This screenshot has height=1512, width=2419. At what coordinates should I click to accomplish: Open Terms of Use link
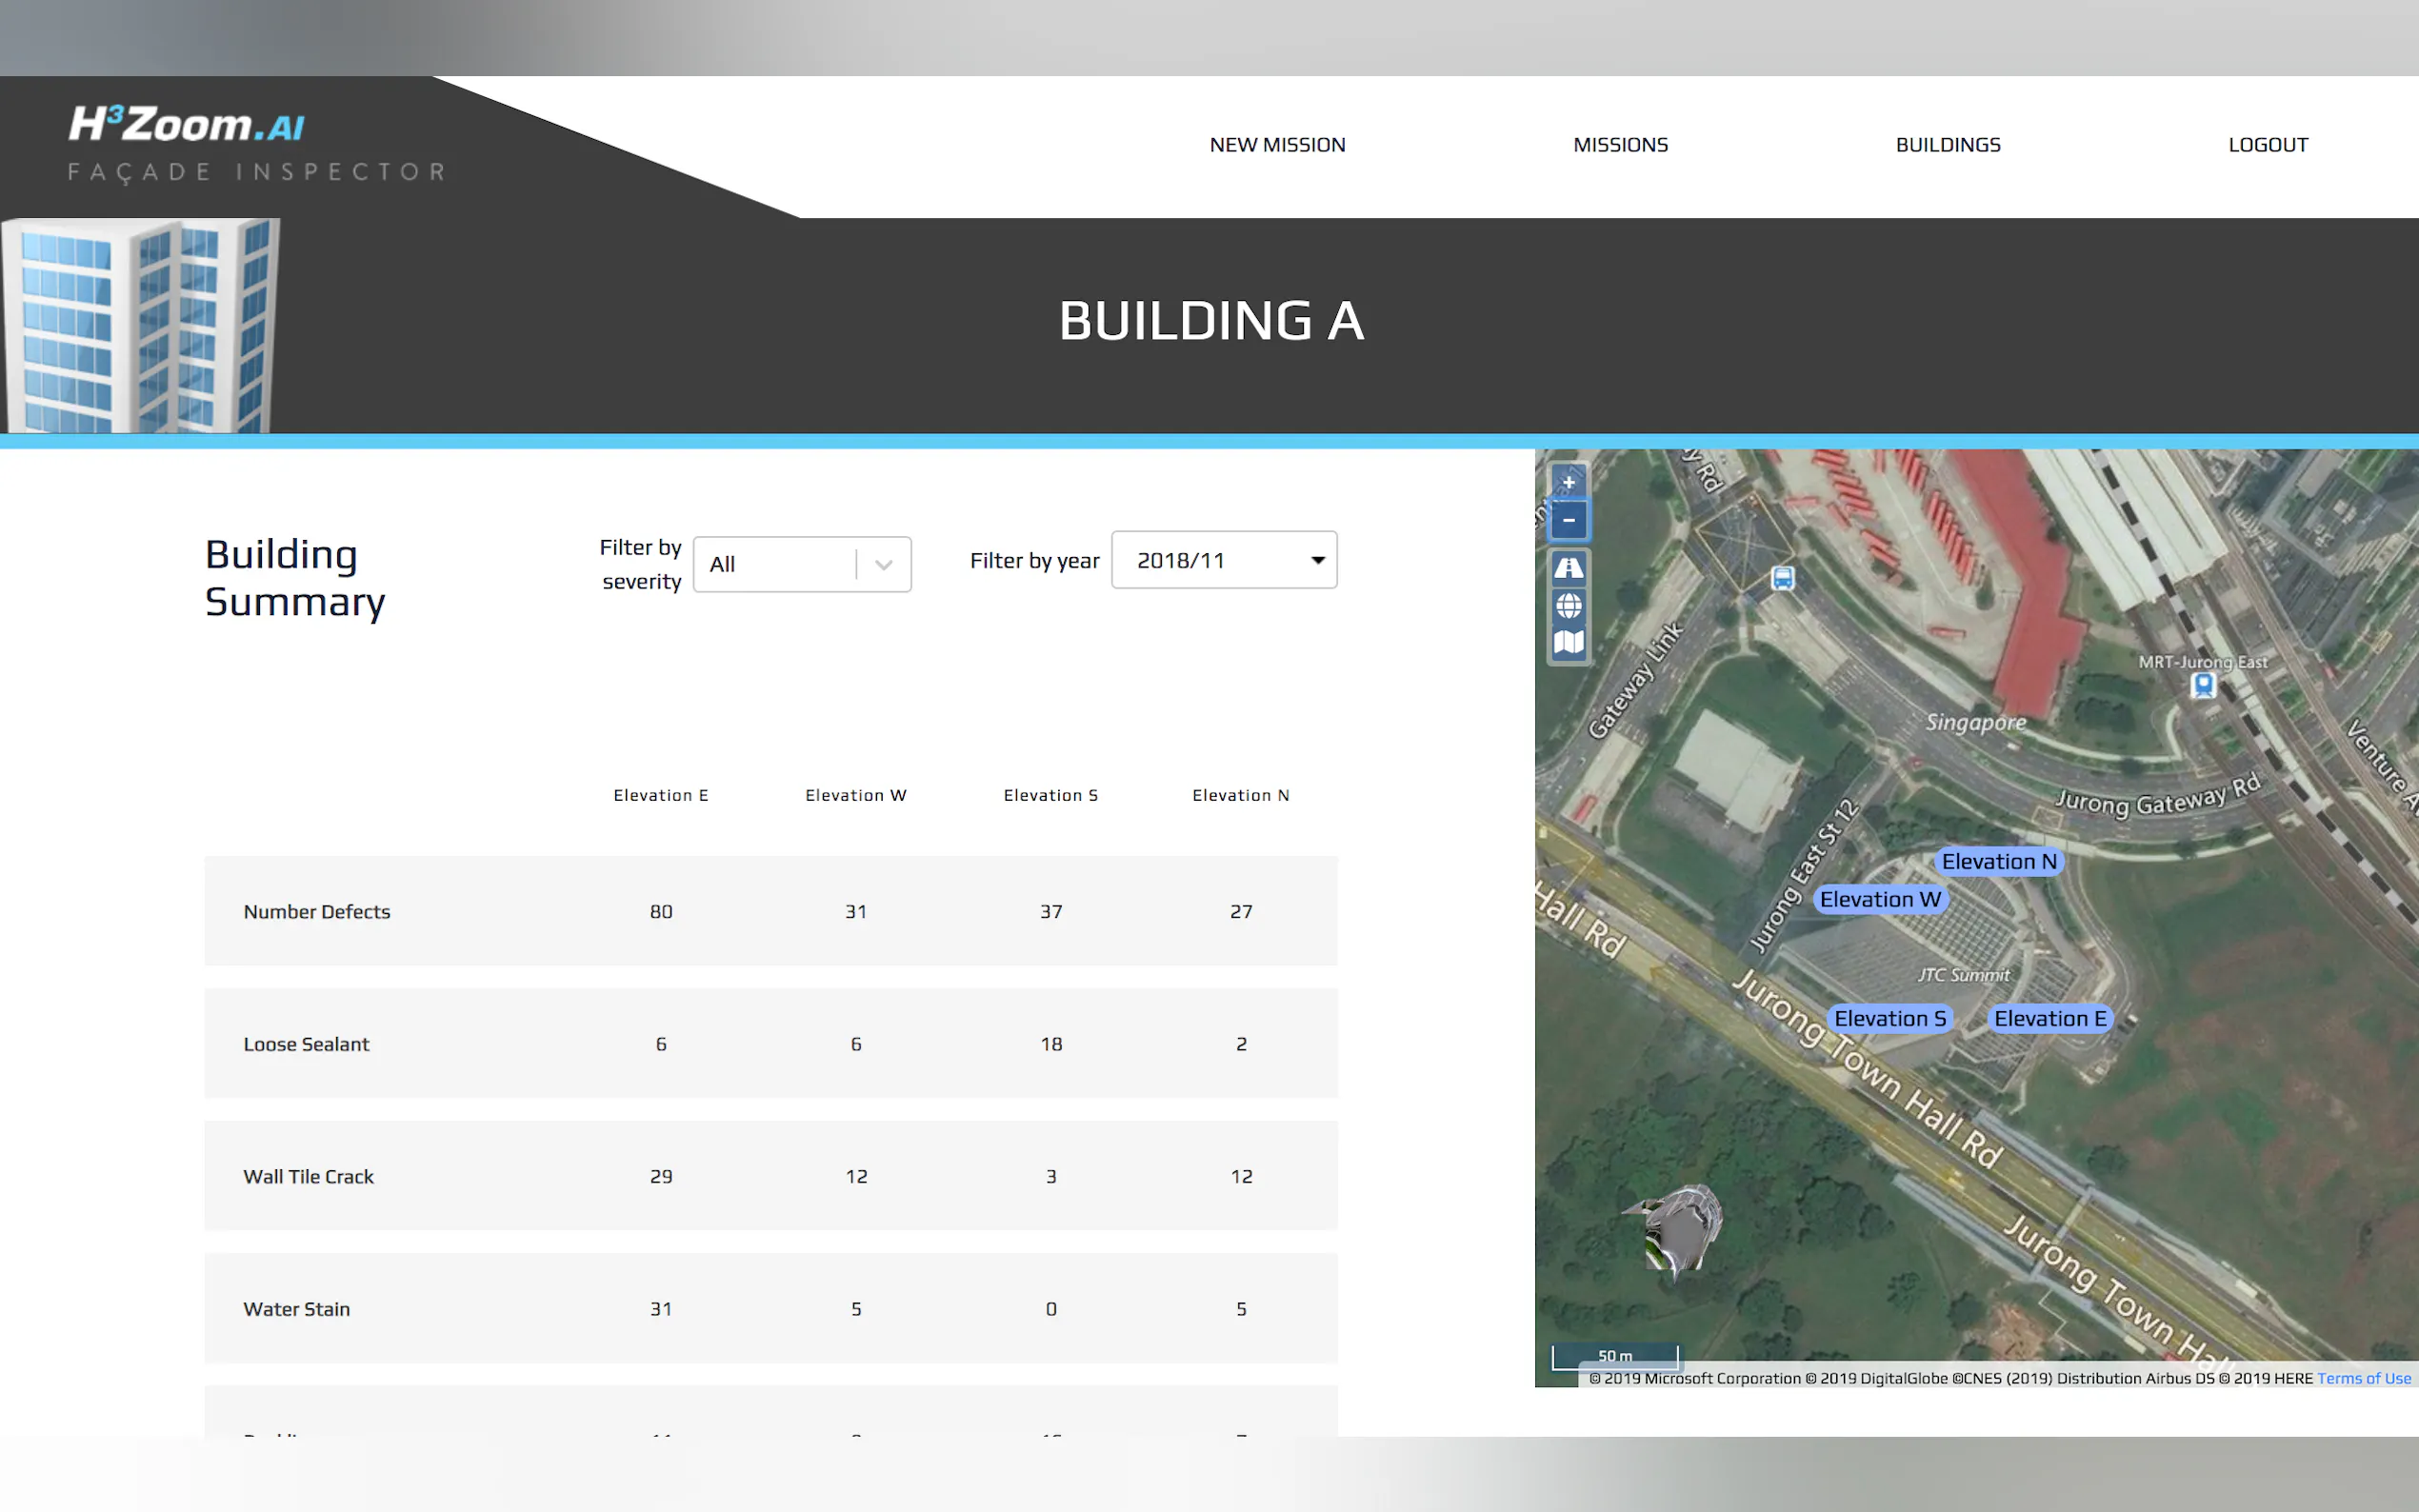tap(2363, 1378)
